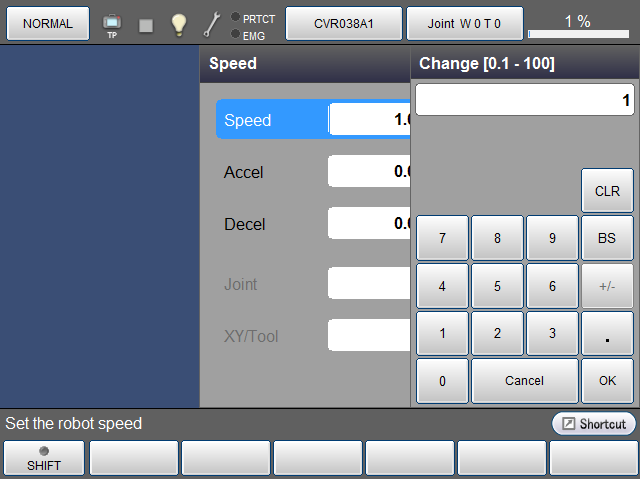The image size is (640, 479).
Task: Select the Accel row
Action: pos(270,172)
